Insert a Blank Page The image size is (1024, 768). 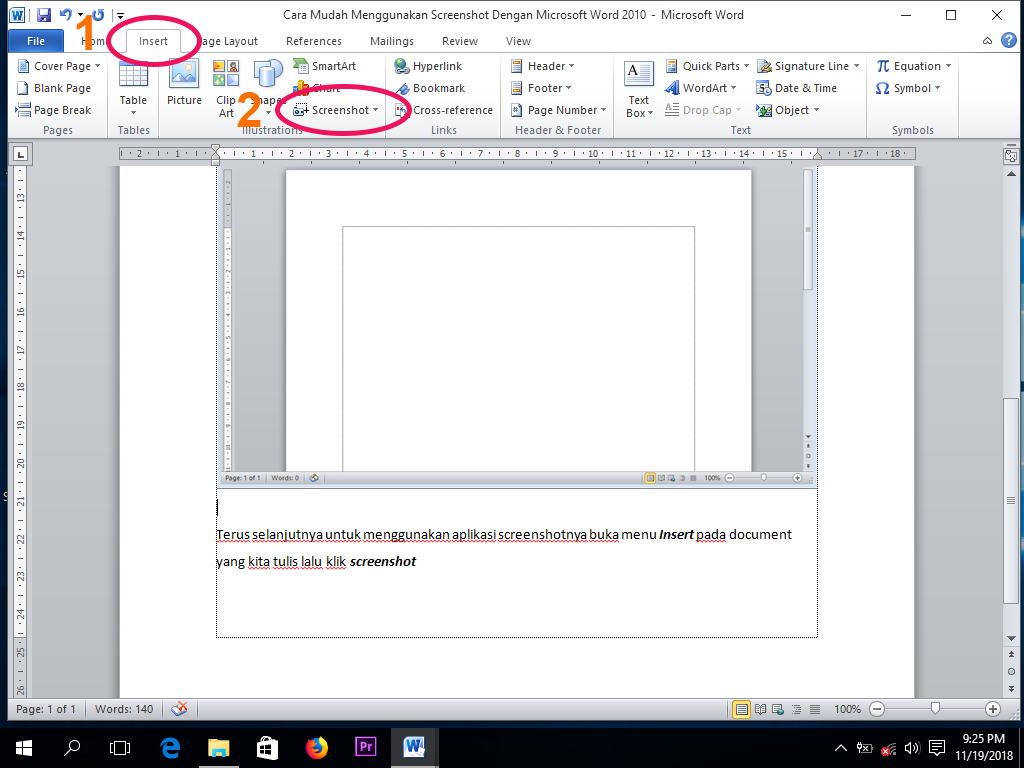[x=54, y=88]
